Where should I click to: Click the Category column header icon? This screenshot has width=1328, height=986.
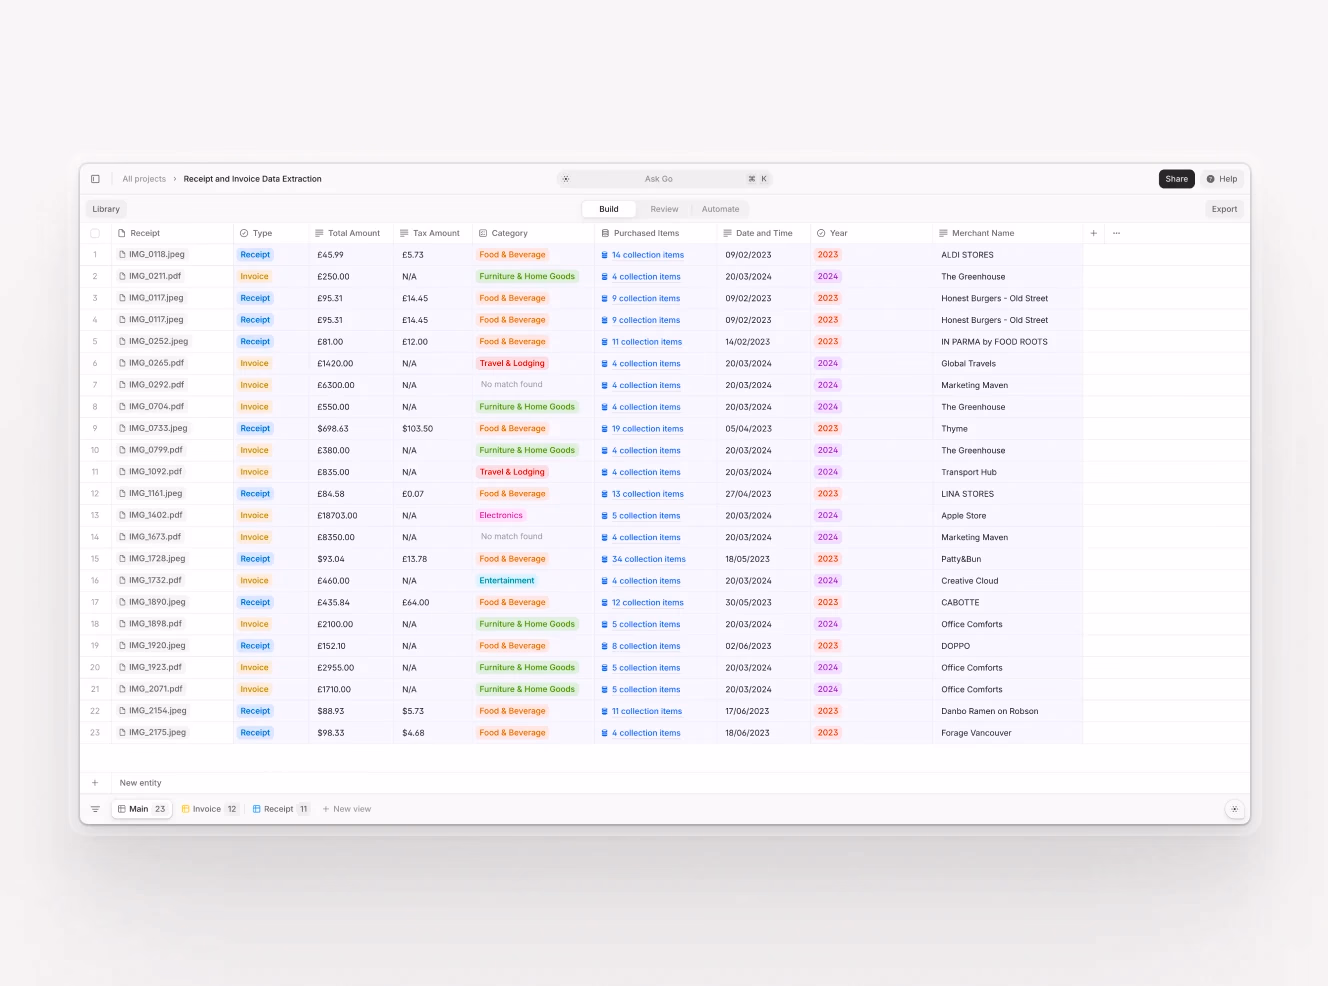[x=483, y=233]
